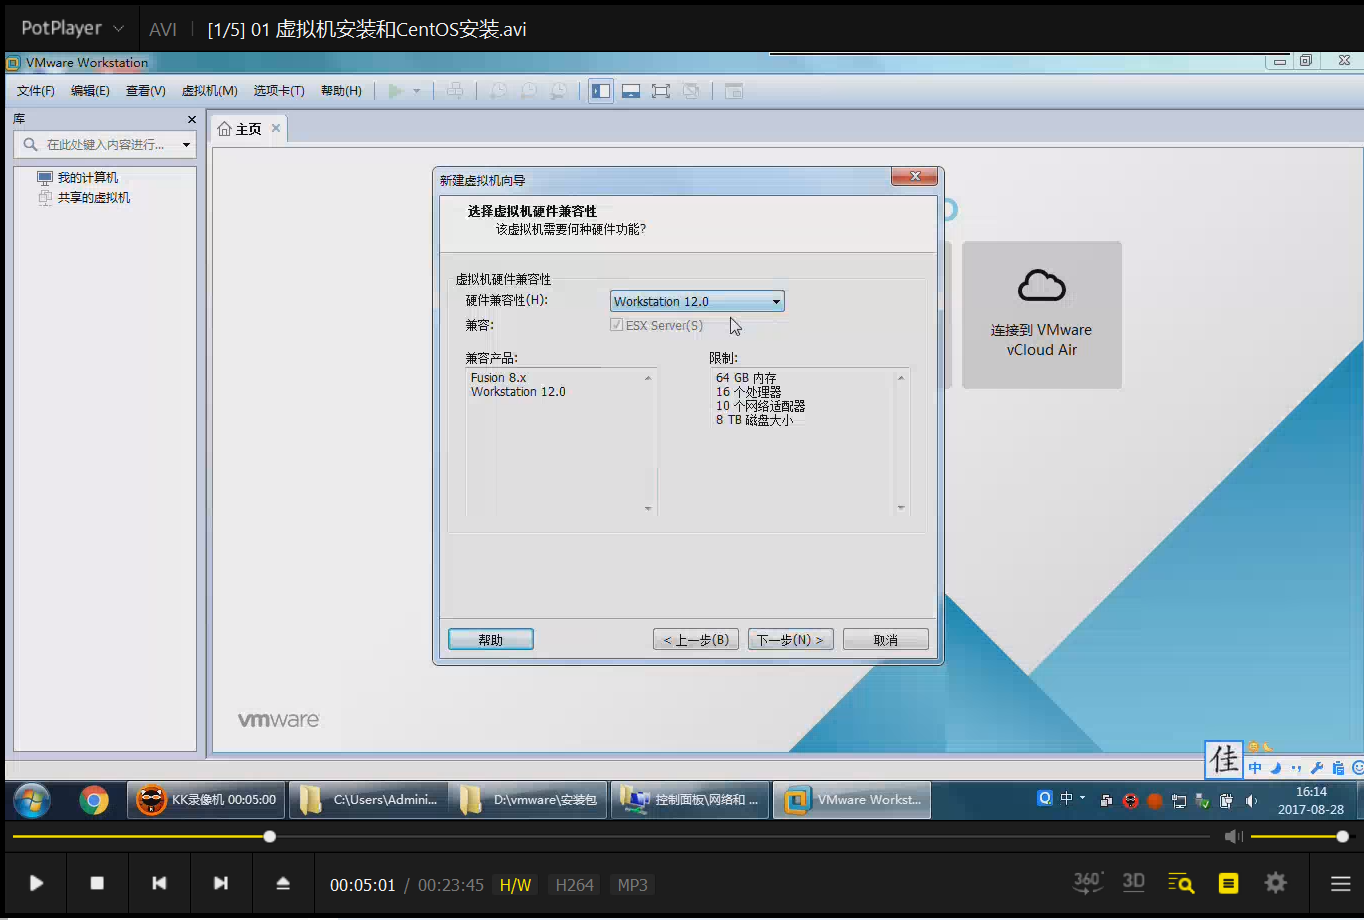Click the 下一步(N) next button
1364x920 pixels.
790,640
